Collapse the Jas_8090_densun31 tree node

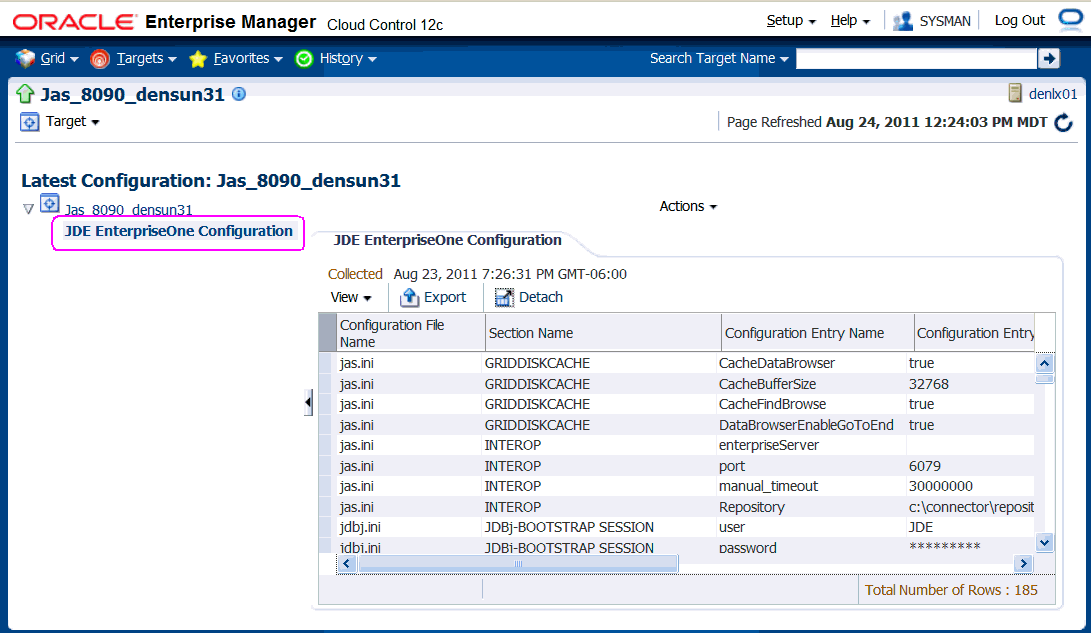(28, 209)
